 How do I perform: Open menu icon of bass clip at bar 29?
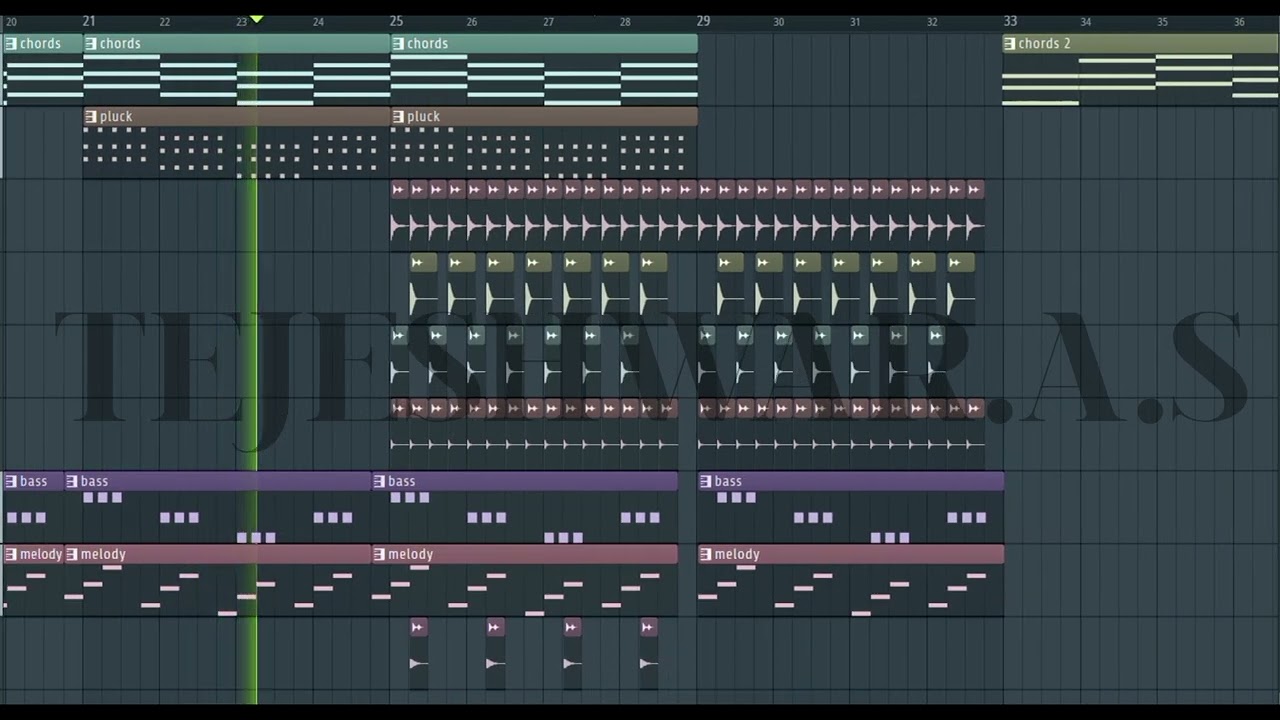pos(706,482)
